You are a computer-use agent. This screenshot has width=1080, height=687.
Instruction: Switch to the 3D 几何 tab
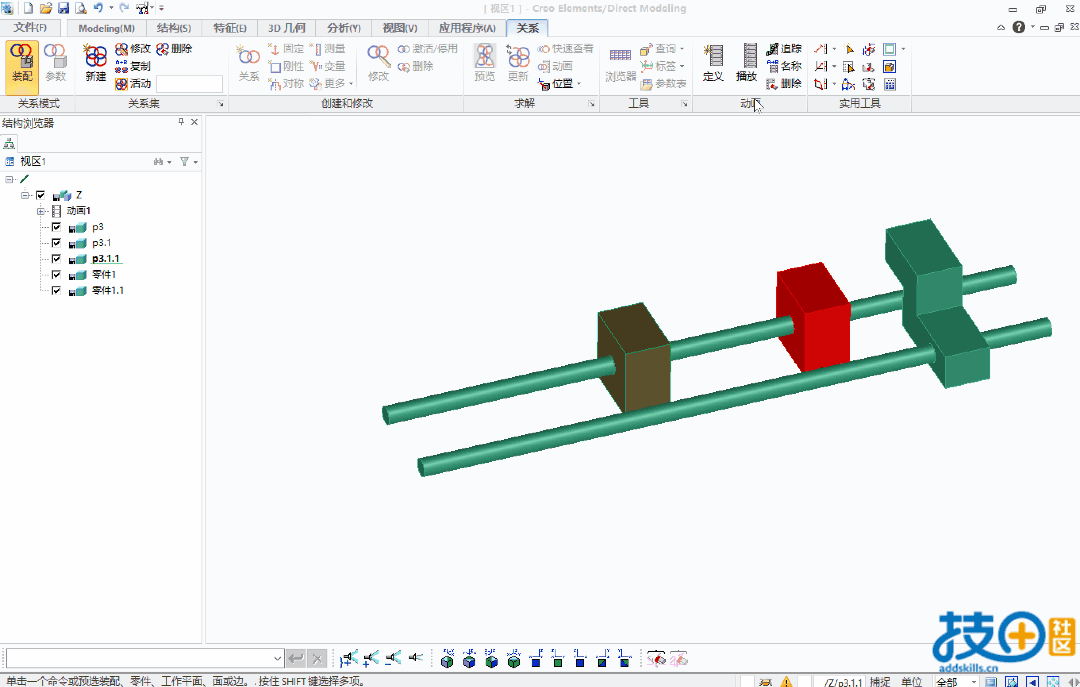tap(287, 28)
